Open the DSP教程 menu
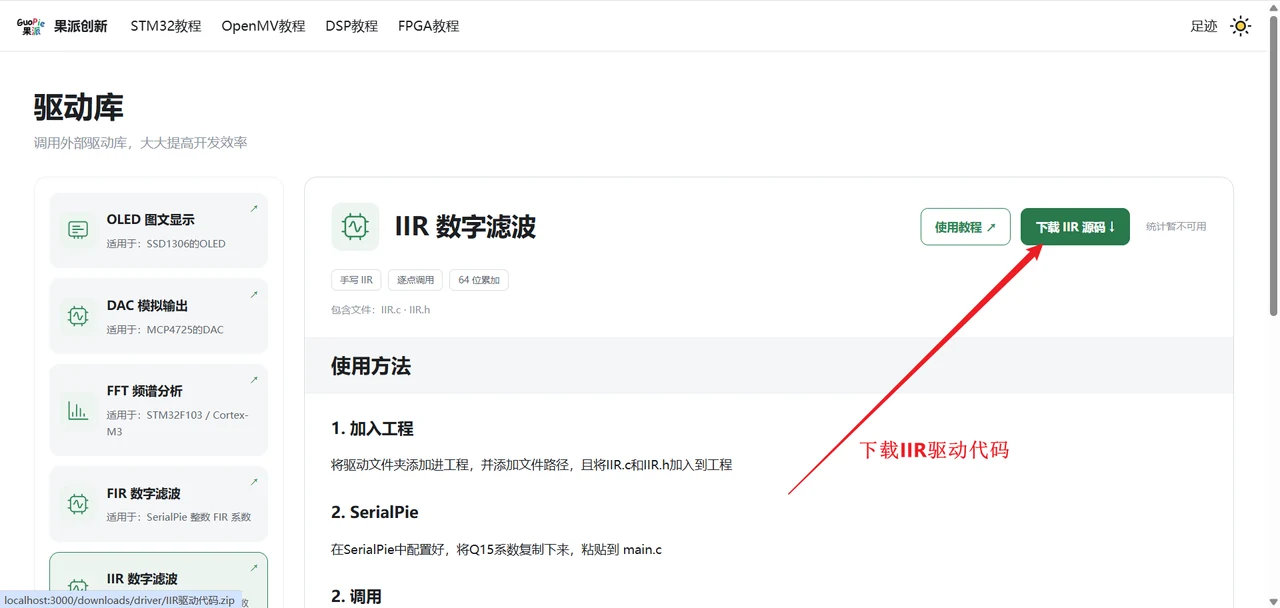 pyautogui.click(x=352, y=26)
